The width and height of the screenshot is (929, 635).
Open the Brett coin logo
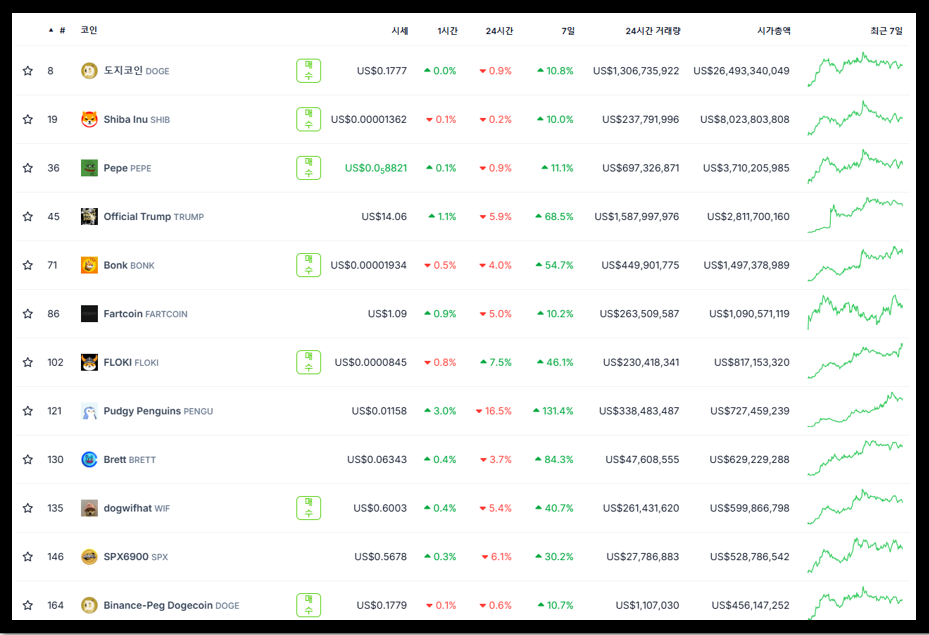coord(89,460)
